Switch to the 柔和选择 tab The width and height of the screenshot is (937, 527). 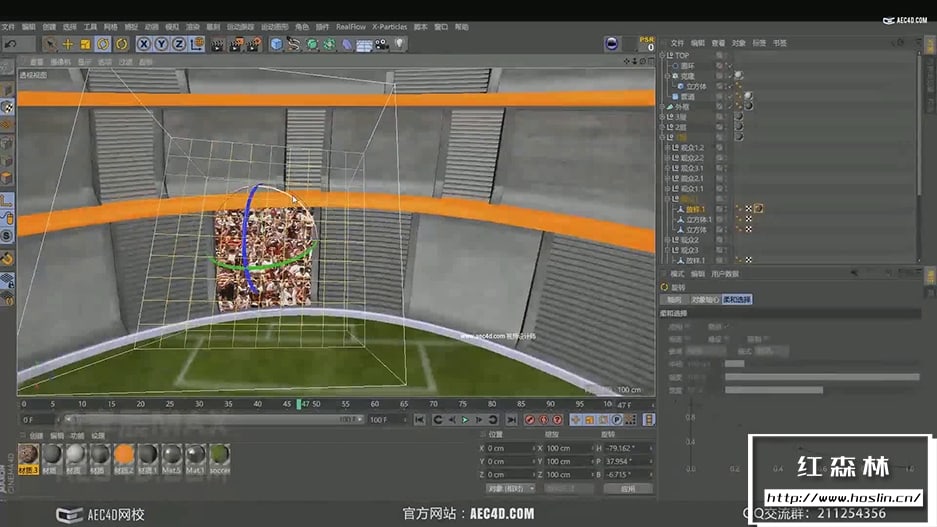tap(737, 299)
